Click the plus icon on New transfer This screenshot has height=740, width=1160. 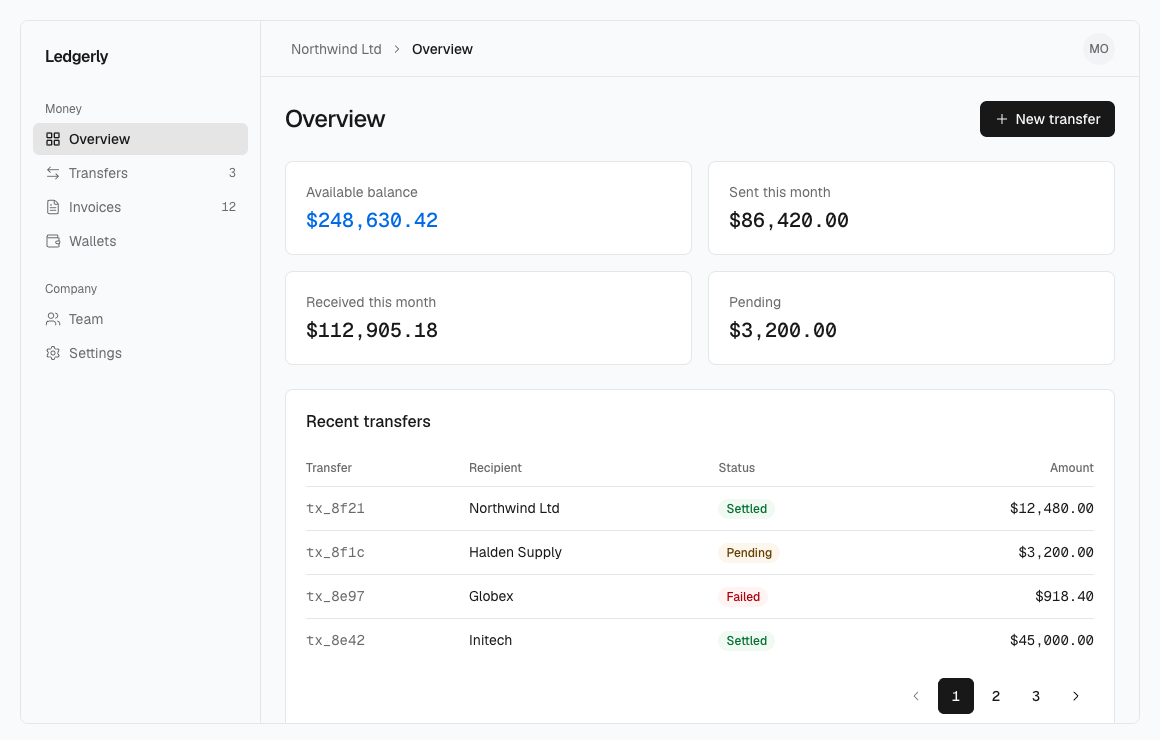pos(1002,119)
